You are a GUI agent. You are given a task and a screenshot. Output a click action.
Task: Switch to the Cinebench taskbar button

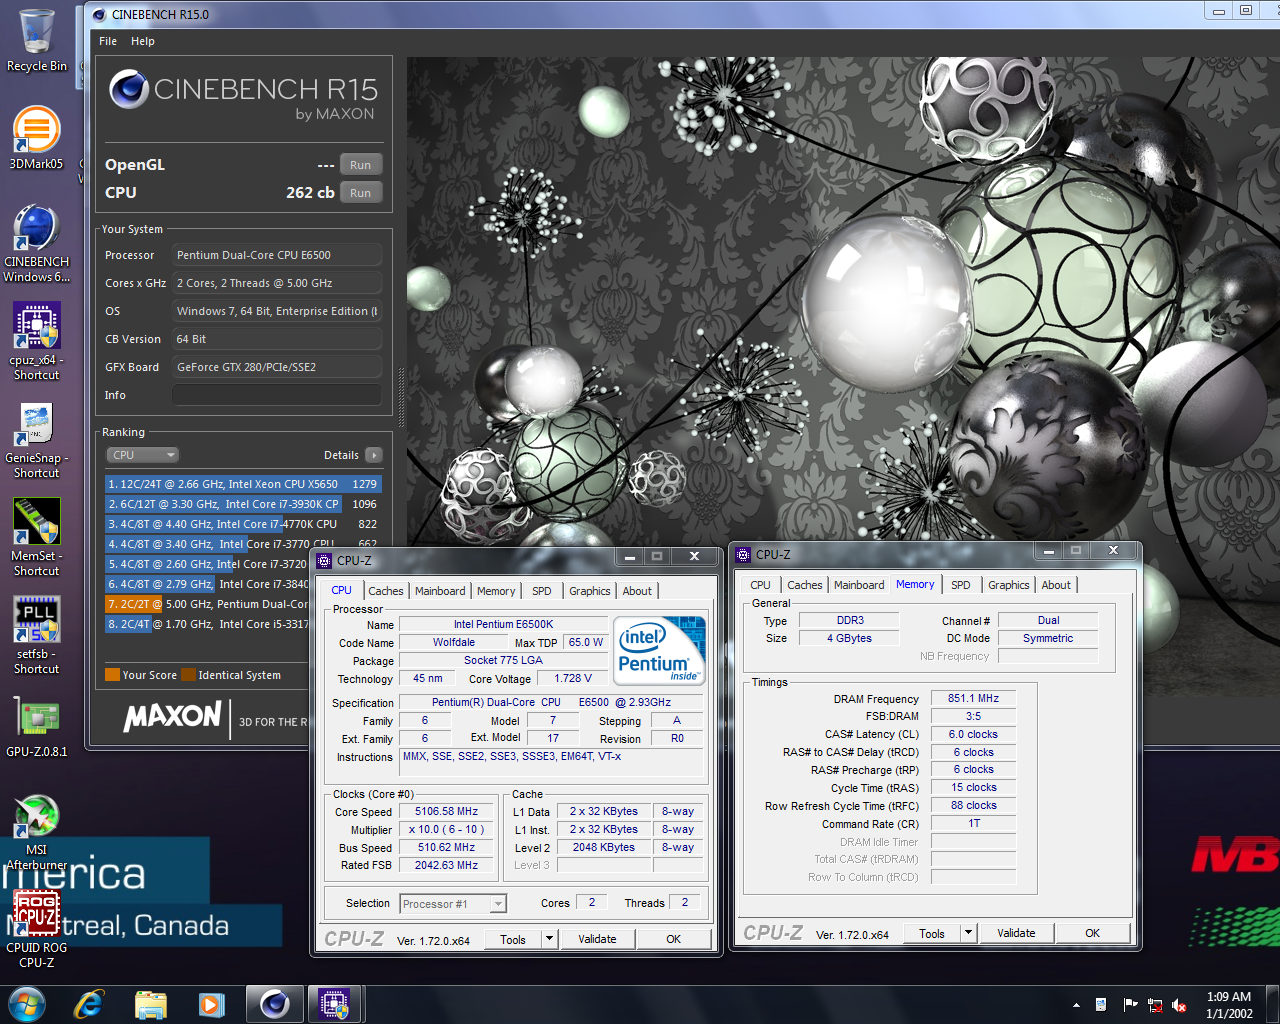click(274, 1004)
